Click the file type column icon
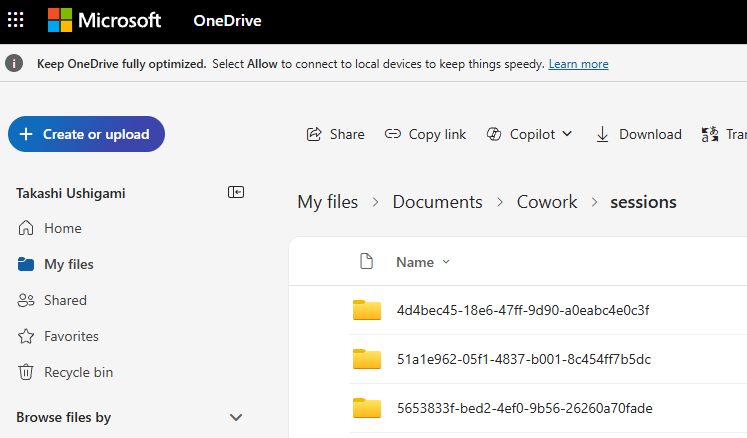The image size is (747, 438). (x=367, y=262)
